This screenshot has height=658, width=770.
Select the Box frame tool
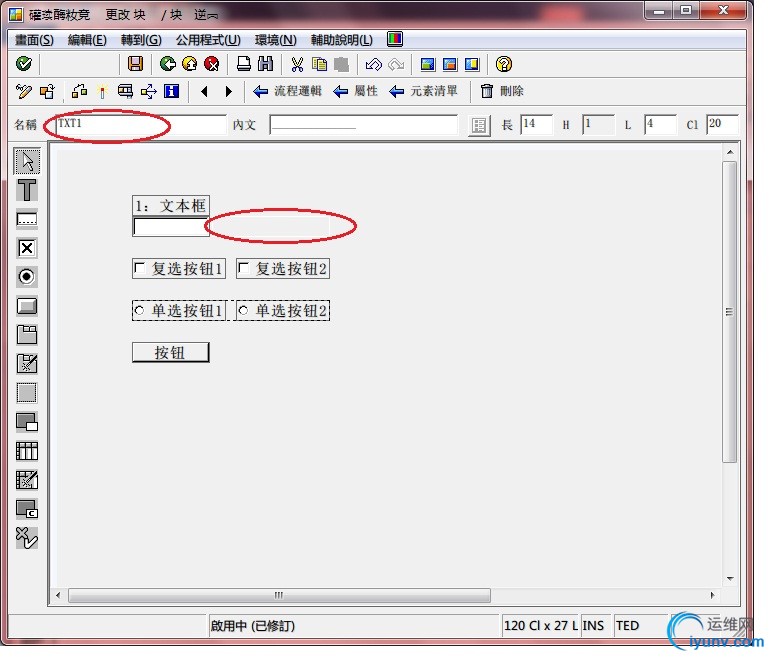[27, 393]
